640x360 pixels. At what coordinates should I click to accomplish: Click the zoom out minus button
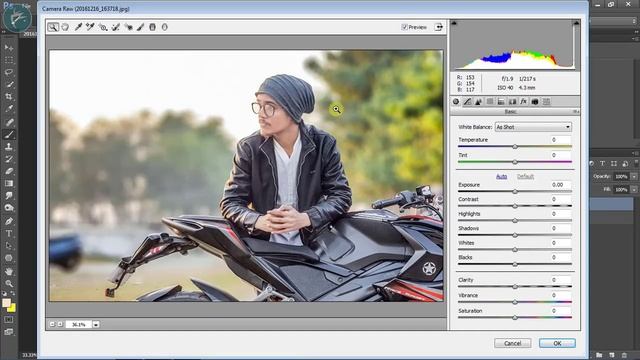52,324
